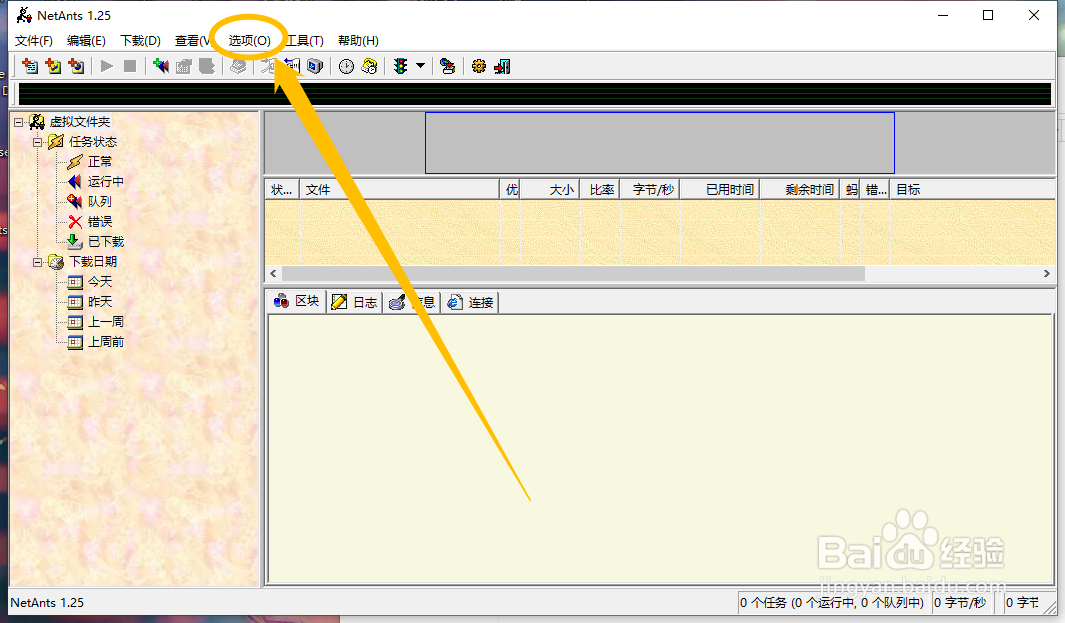This screenshot has height=623, width=1065.
Task: Select the 任务状态 folder
Action: pyautogui.click(x=93, y=142)
